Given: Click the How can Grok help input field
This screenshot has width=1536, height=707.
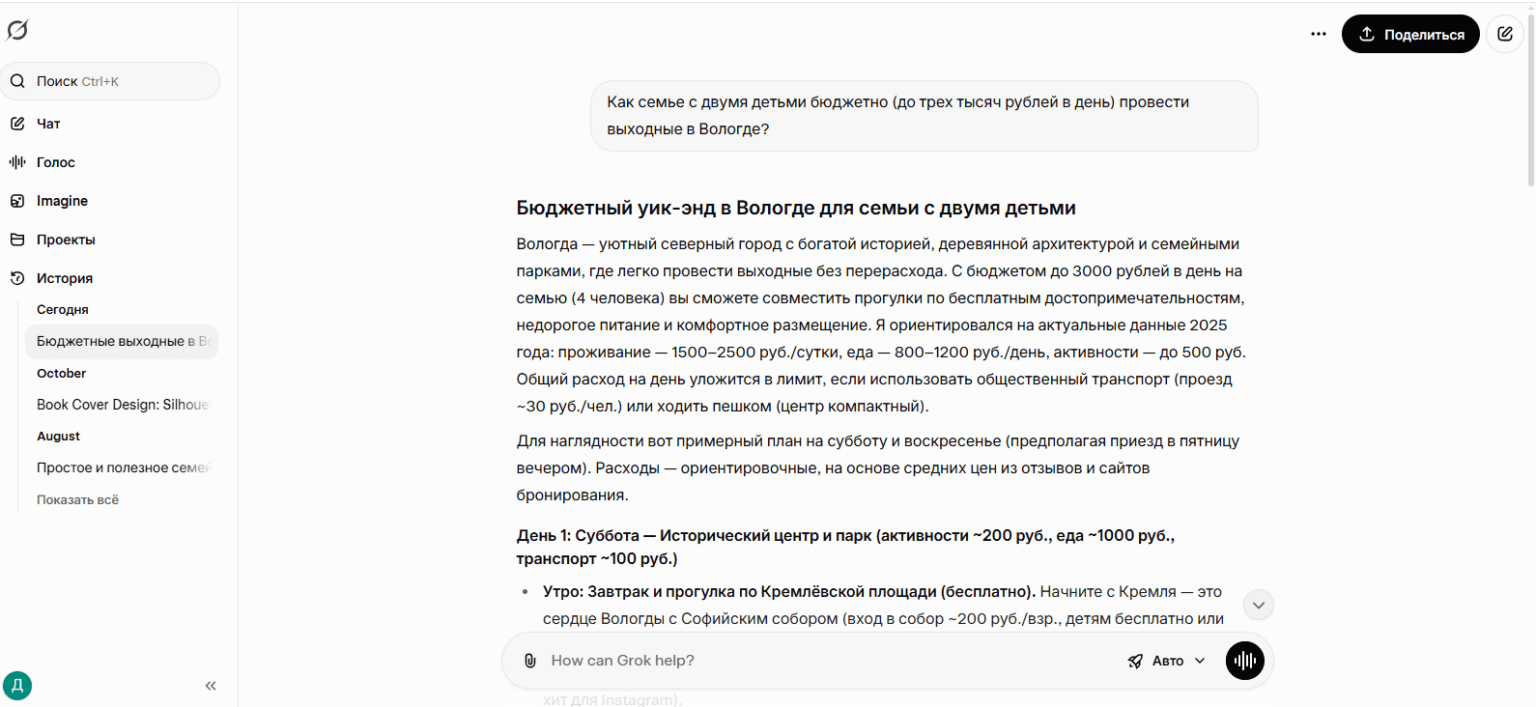Looking at the screenshot, I should point(830,661).
